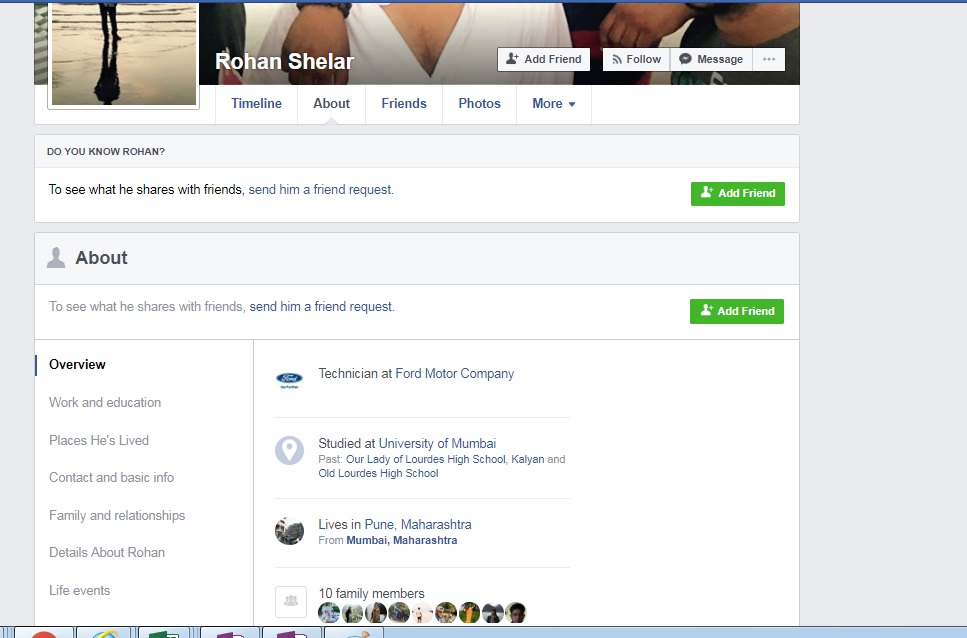Open Excel from the taskbar
Image resolution: width=967 pixels, height=638 pixels.
coord(165,634)
